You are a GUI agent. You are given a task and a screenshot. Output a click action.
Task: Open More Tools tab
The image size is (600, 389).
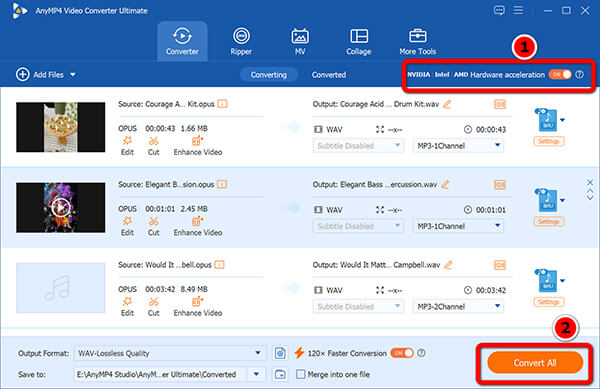pyautogui.click(x=417, y=41)
